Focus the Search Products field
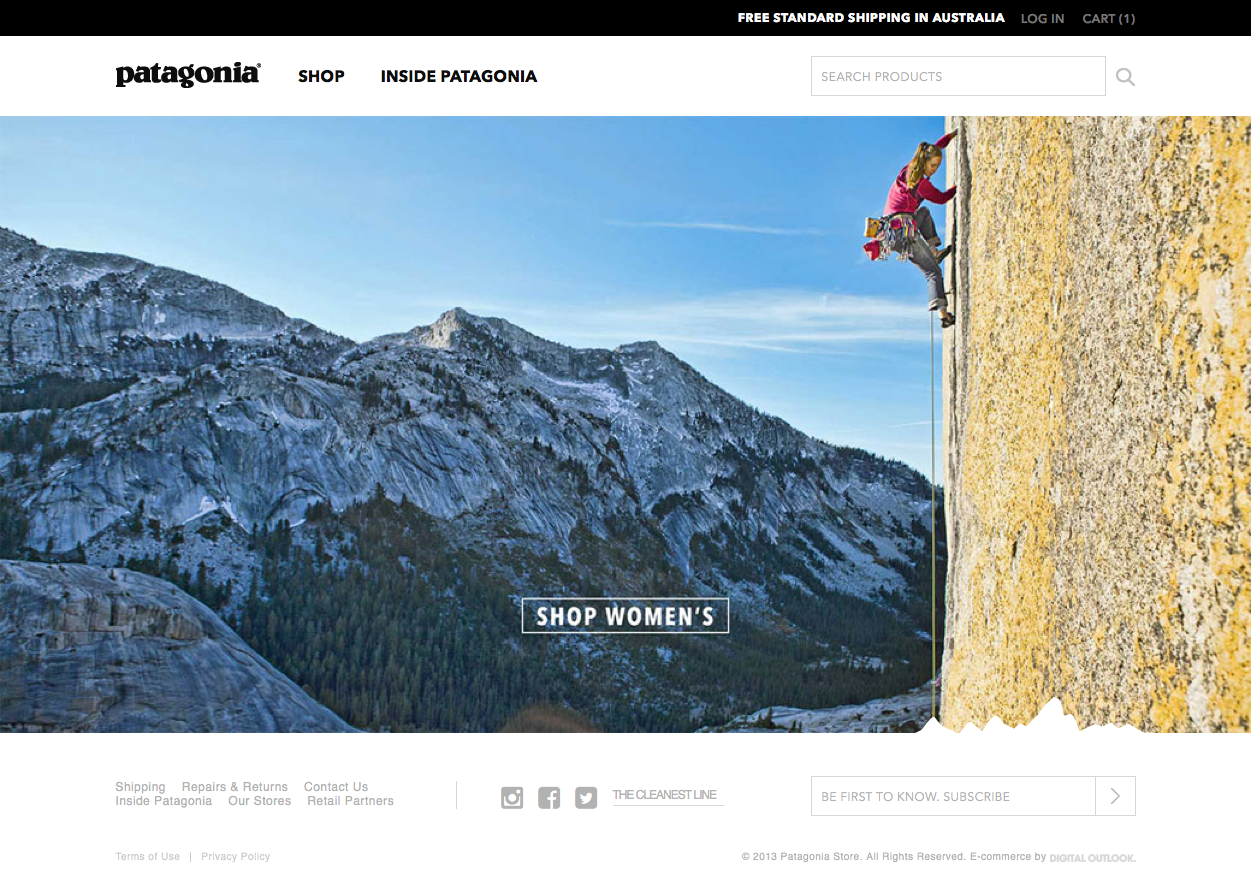1251x893 pixels. (x=958, y=76)
